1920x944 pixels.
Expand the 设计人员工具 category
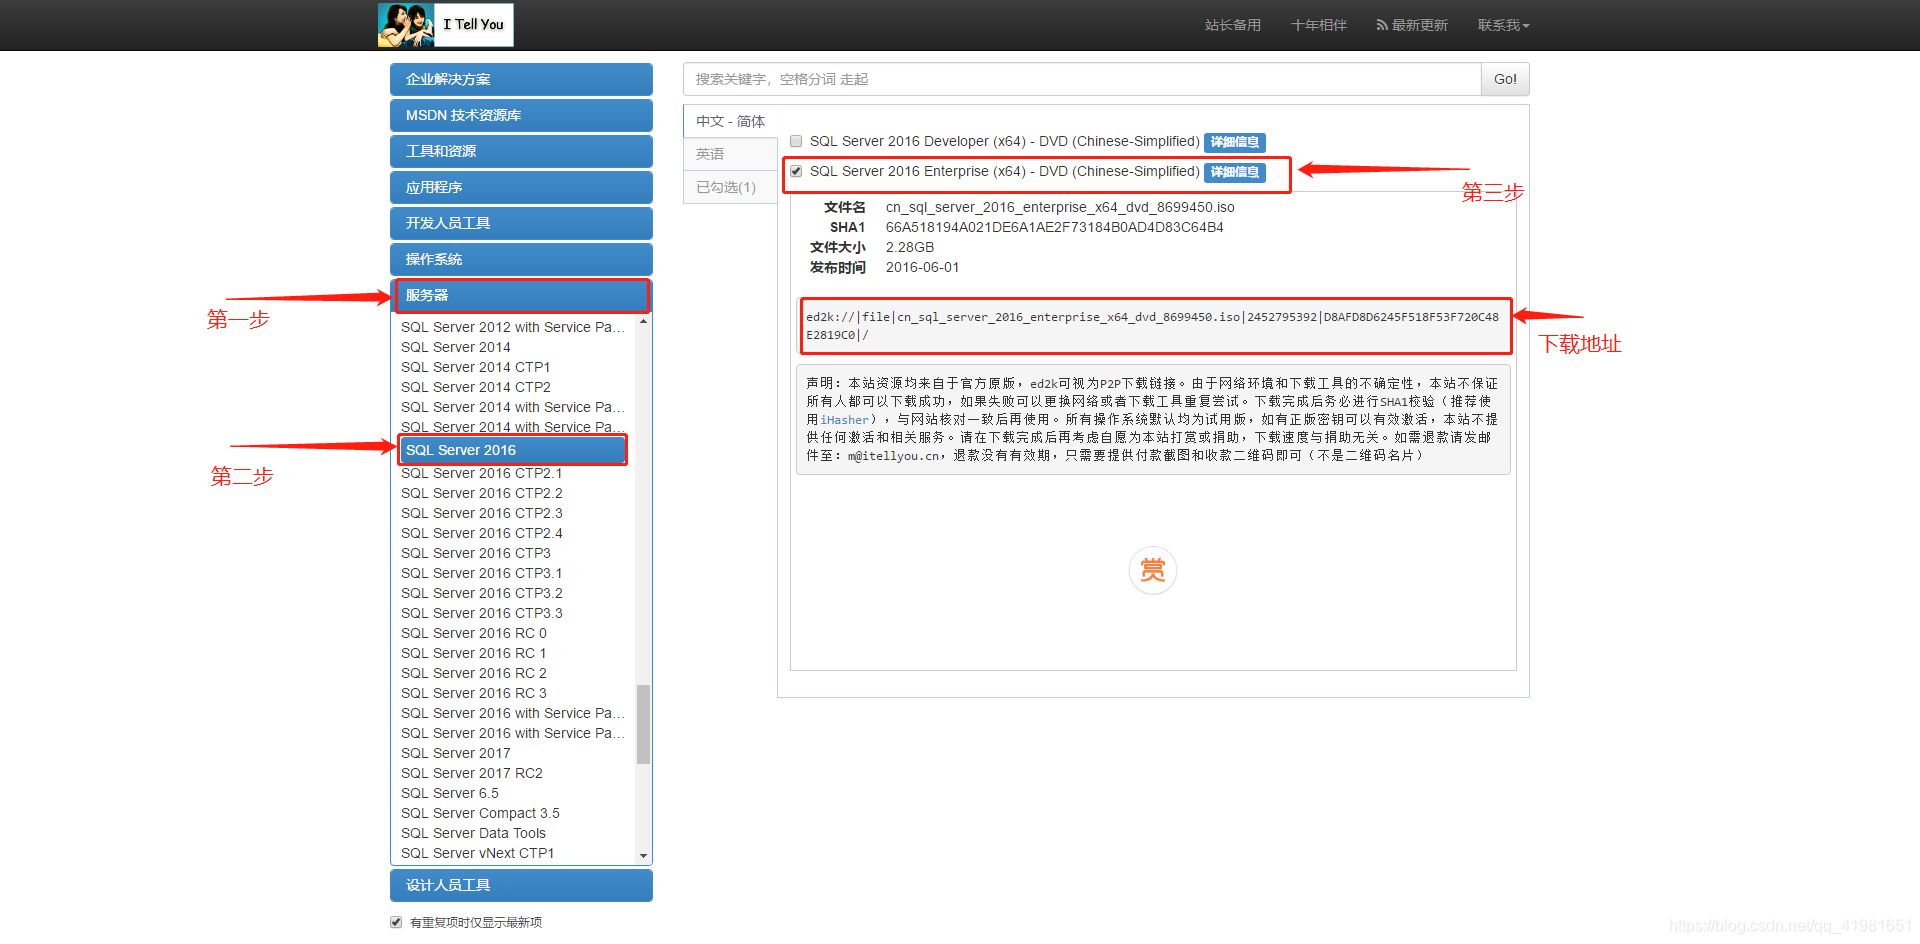(x=521, y=885)
